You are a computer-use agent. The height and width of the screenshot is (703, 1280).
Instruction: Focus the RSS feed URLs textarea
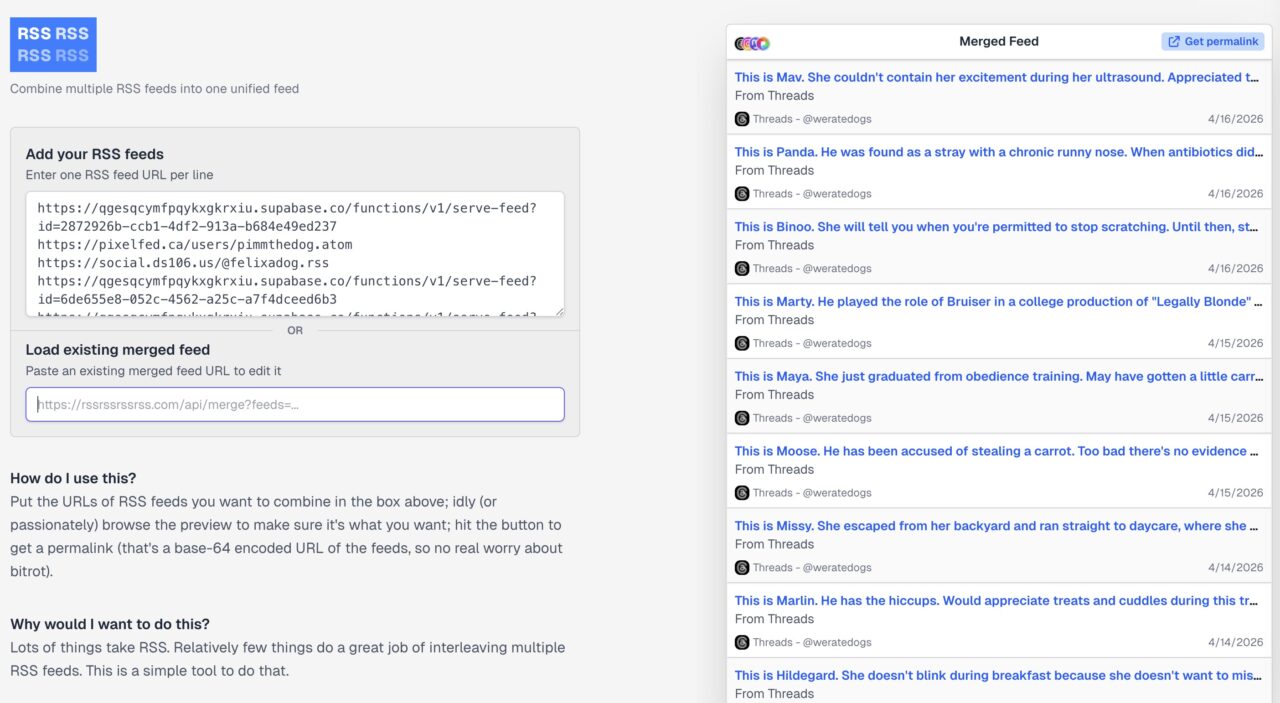(x=294, y=254)
